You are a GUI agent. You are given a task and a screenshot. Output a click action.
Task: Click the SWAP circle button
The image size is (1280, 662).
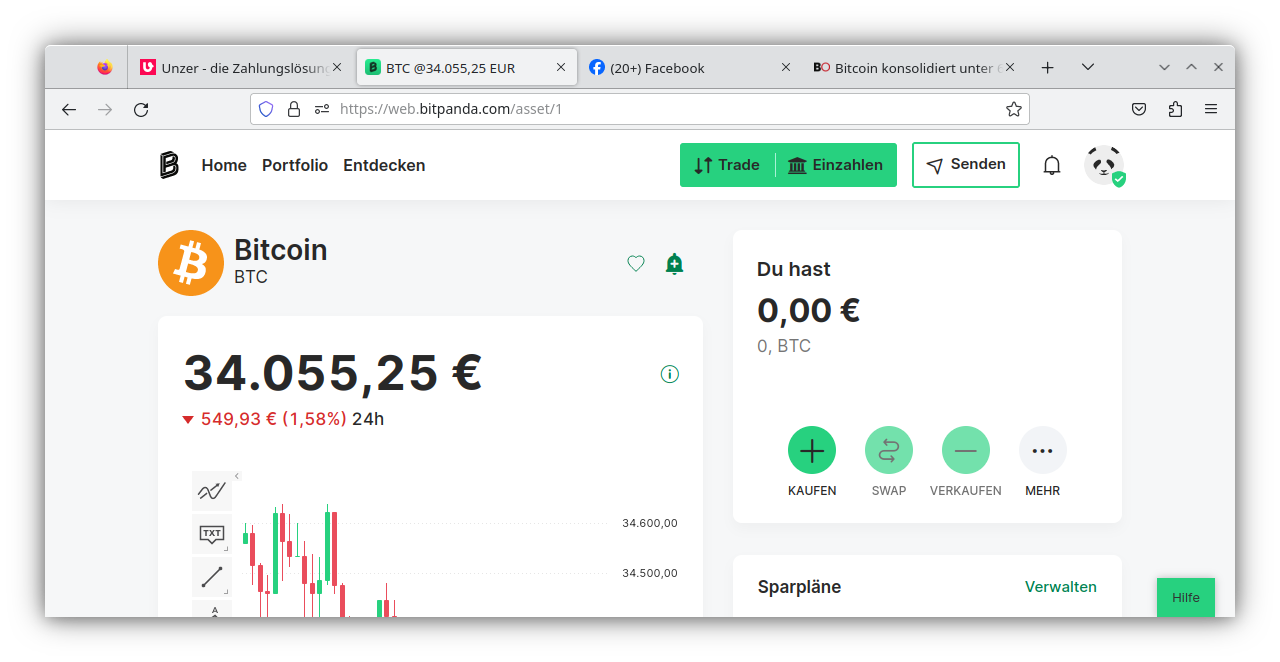pos(888,450)
